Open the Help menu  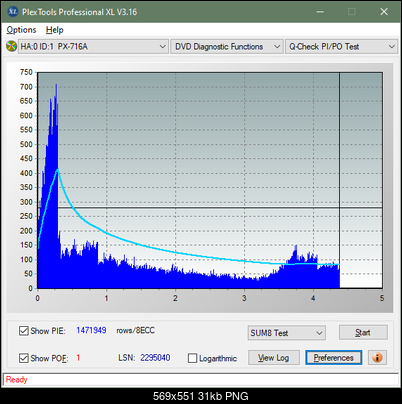[54, 30]
